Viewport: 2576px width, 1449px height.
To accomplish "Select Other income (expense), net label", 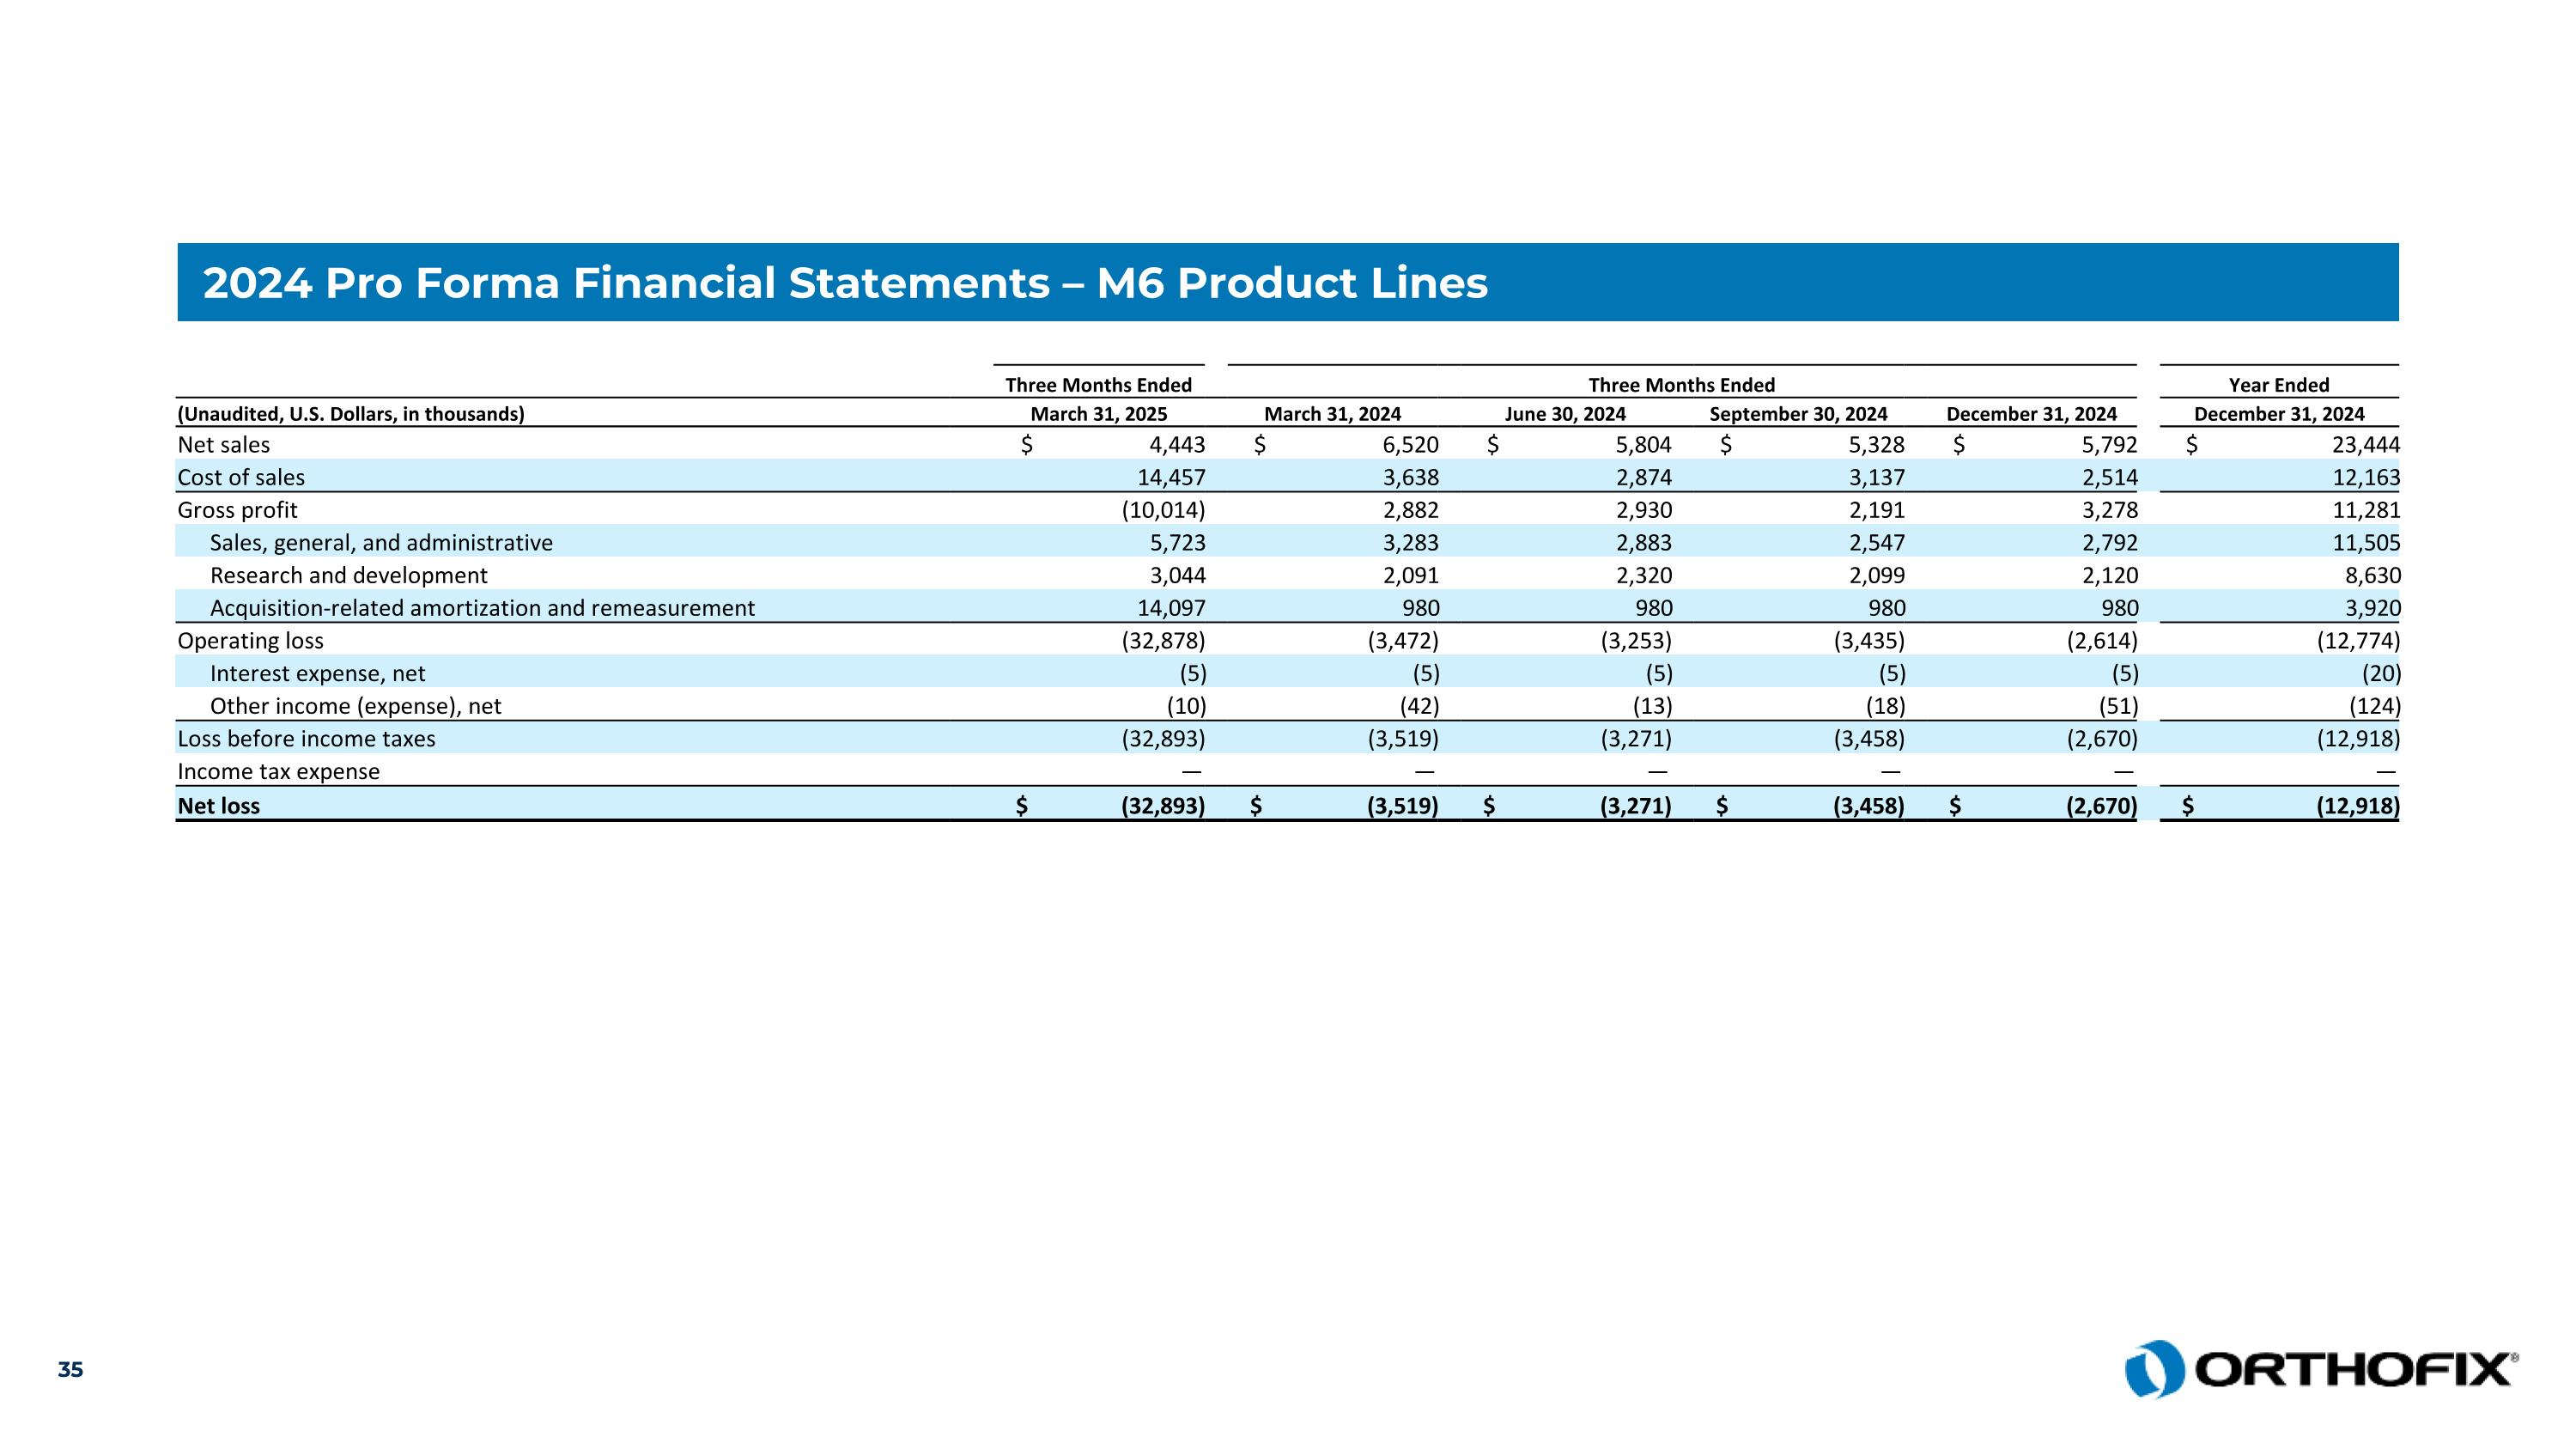I will click(x=355, y=707).
